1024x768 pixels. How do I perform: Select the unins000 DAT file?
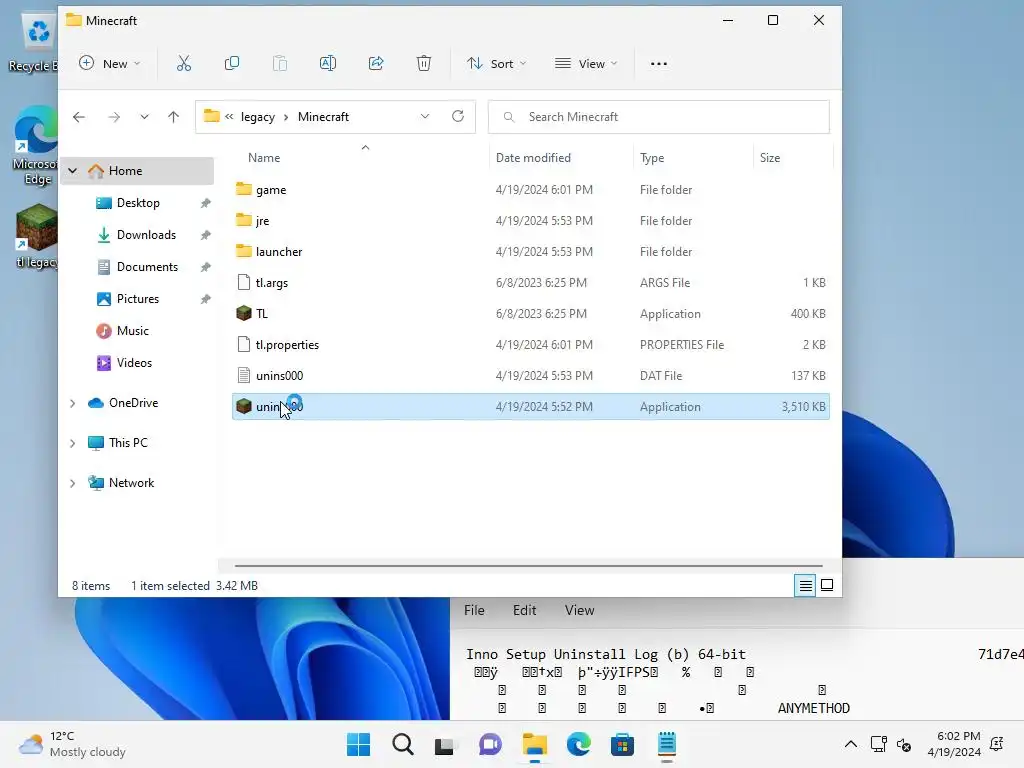(531, 376)
